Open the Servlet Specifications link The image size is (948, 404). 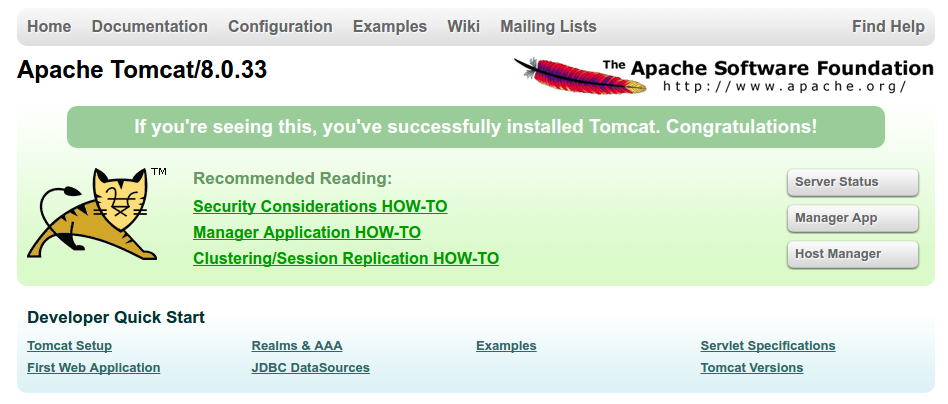click(x=768, y=346)
